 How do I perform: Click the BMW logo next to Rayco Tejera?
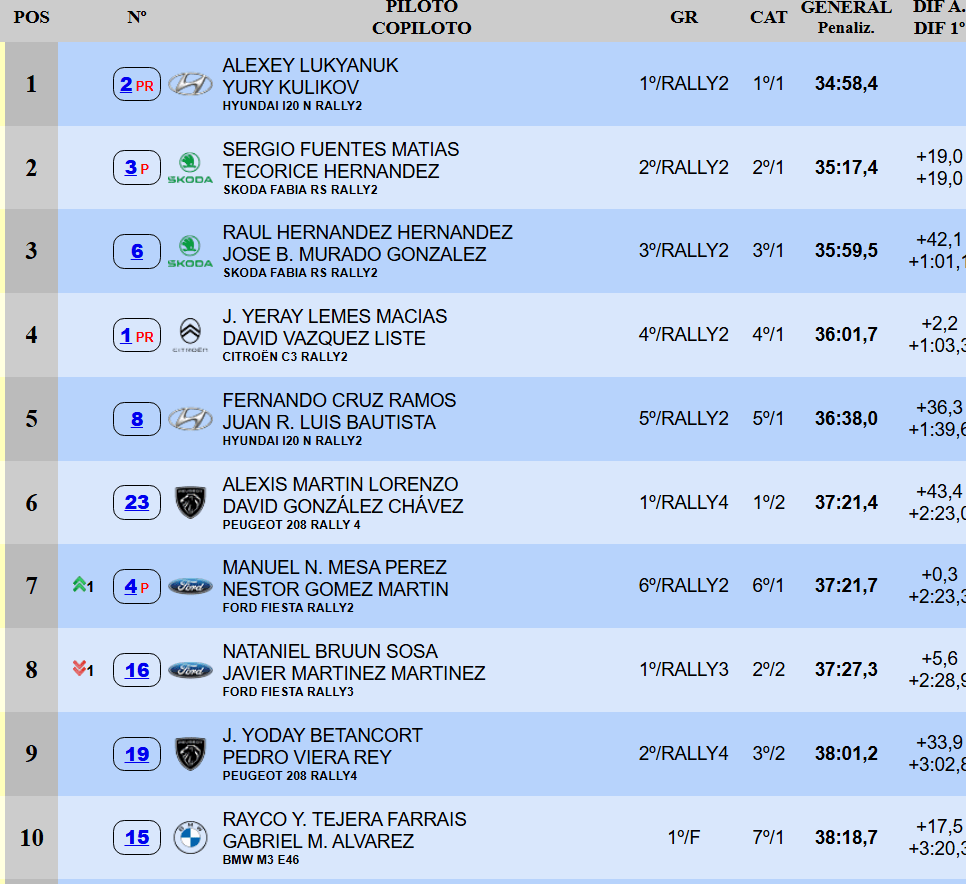(190, 838)
